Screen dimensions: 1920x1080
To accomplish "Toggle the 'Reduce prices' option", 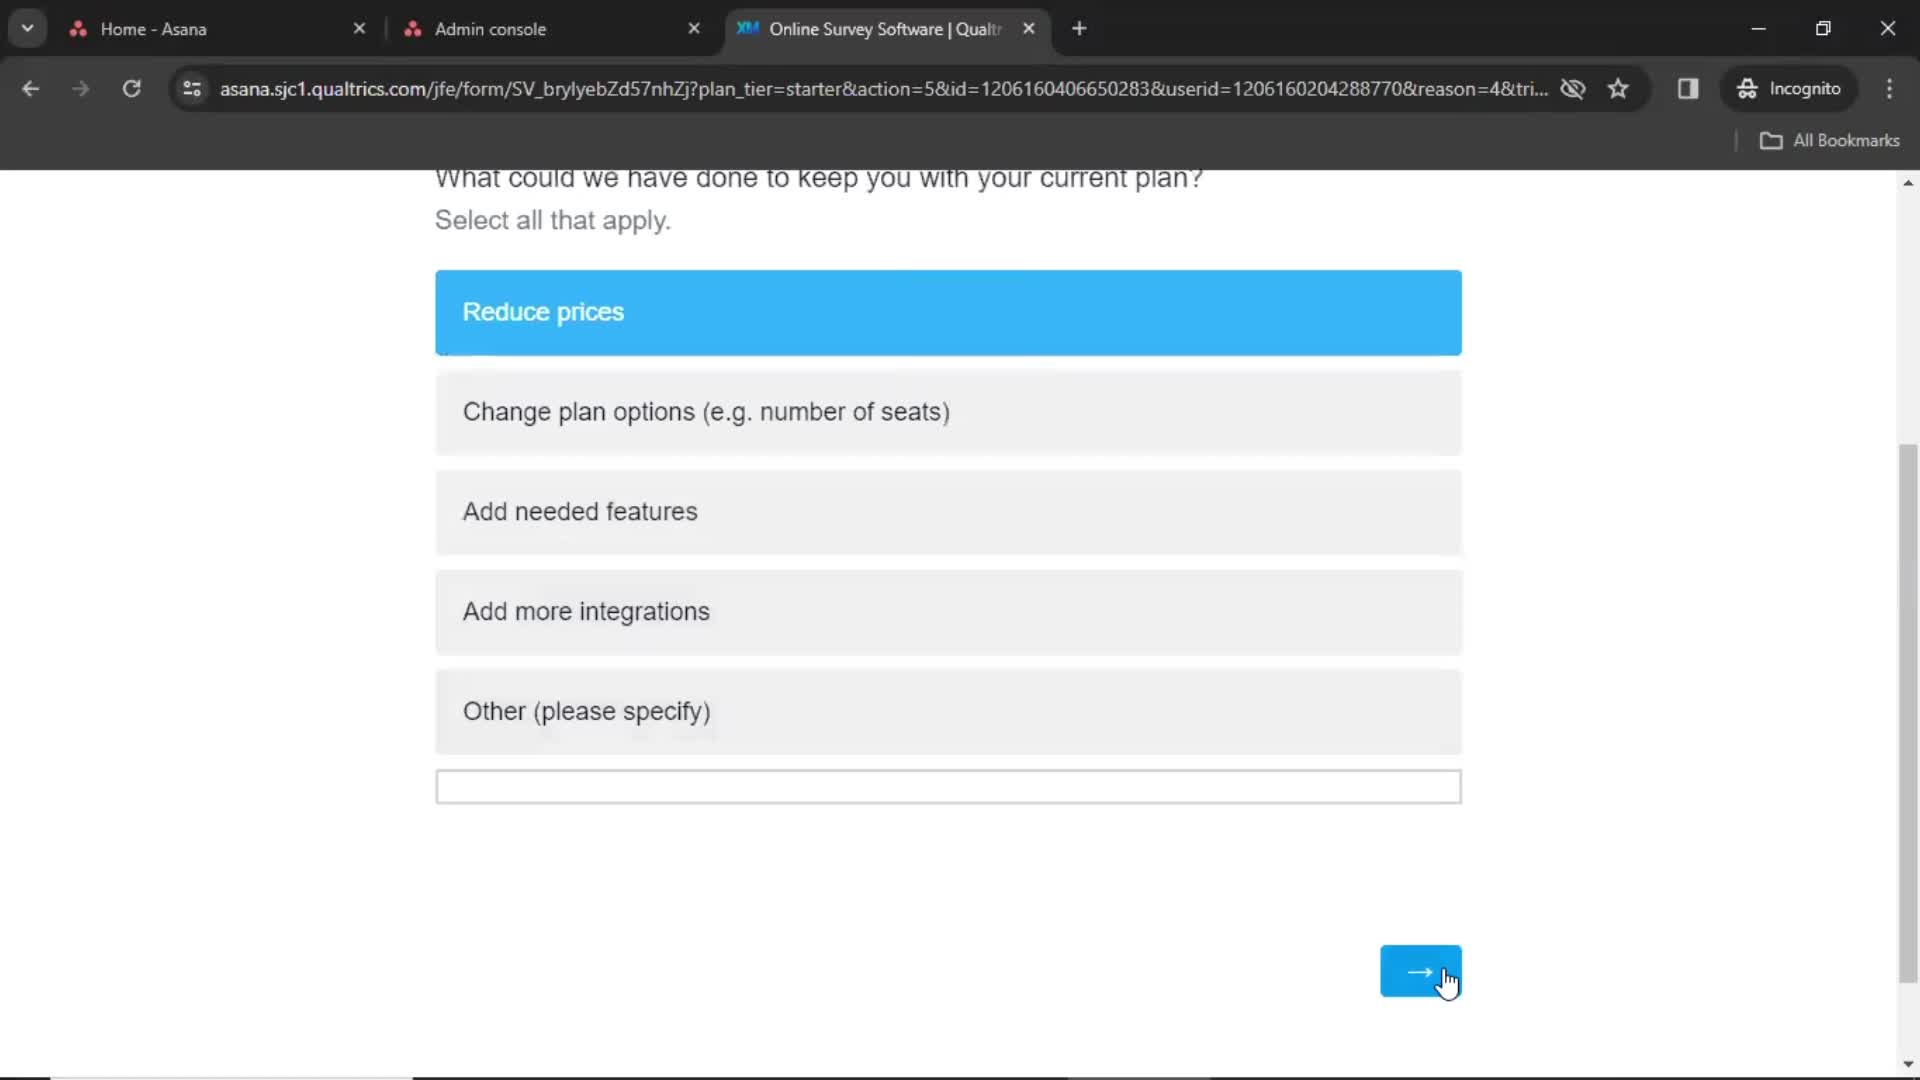I will [947, 311].
